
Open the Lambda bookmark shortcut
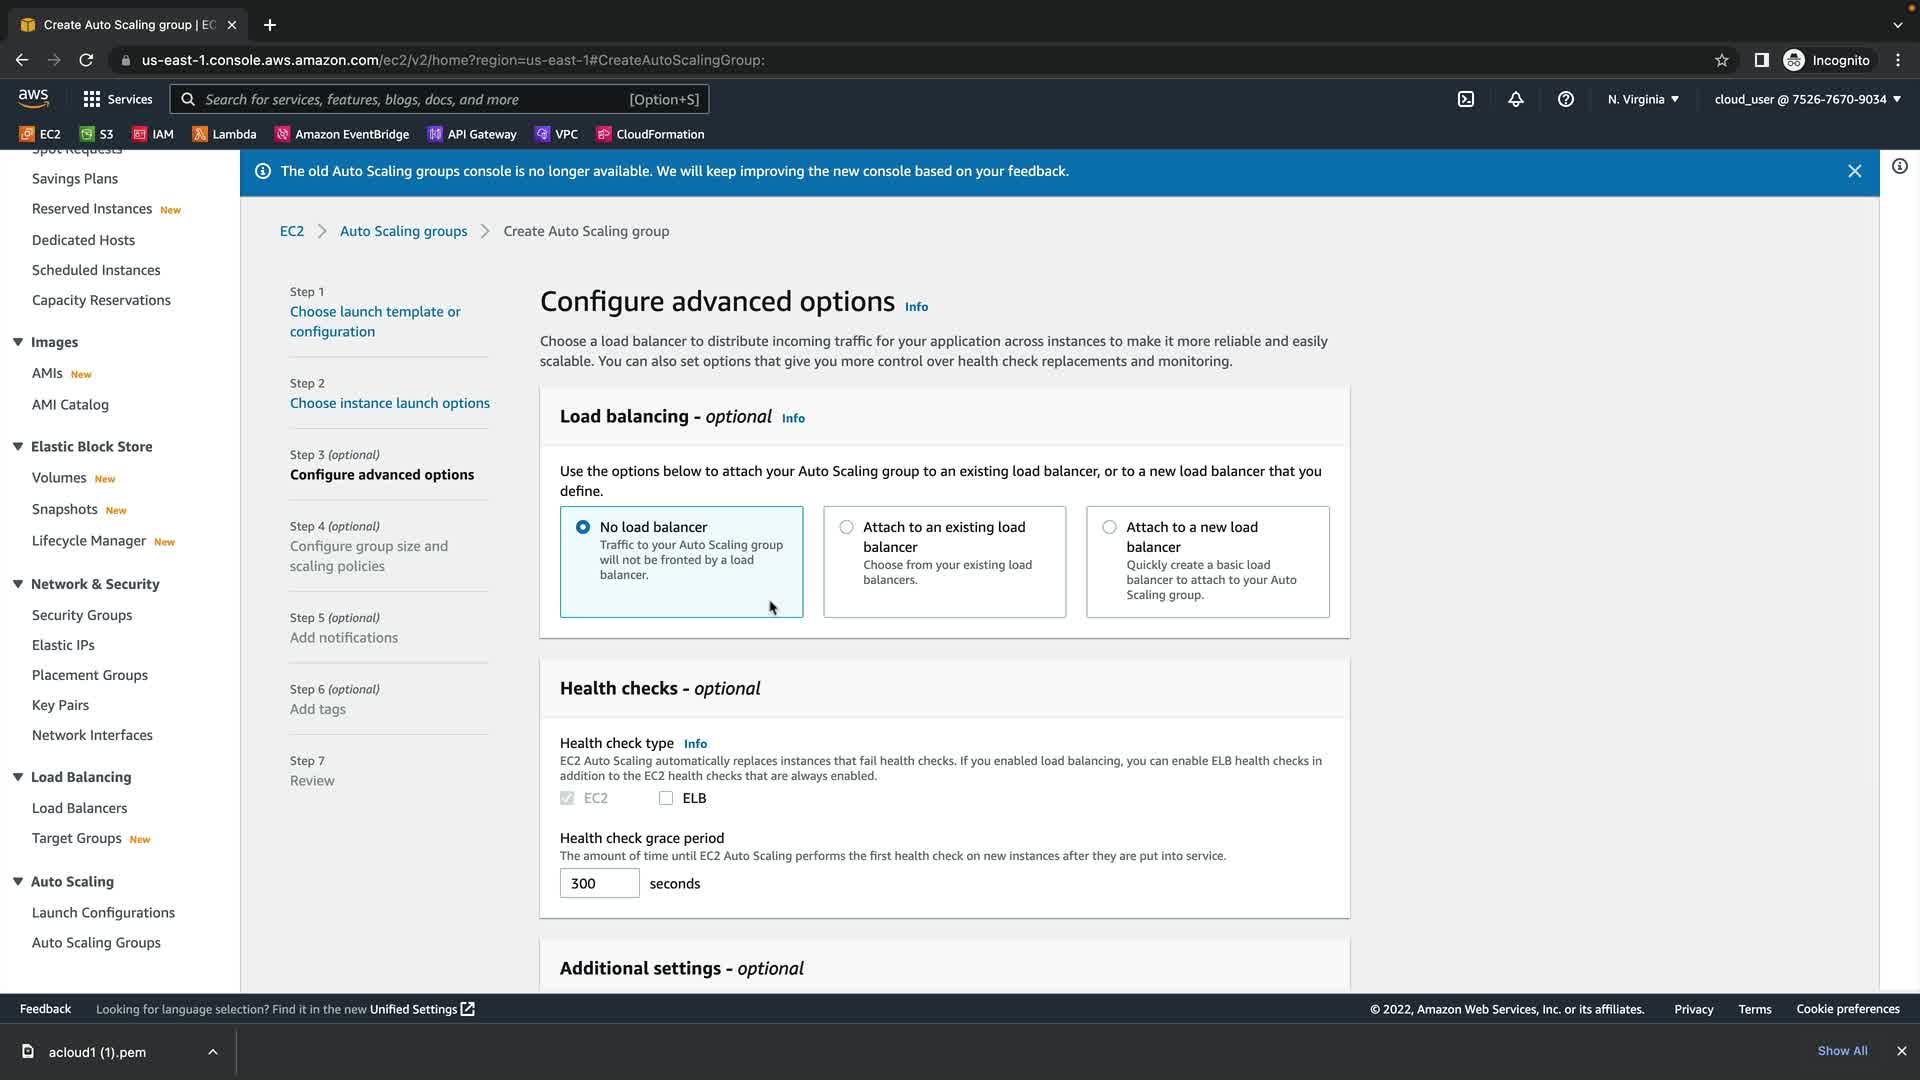[224, 134]
